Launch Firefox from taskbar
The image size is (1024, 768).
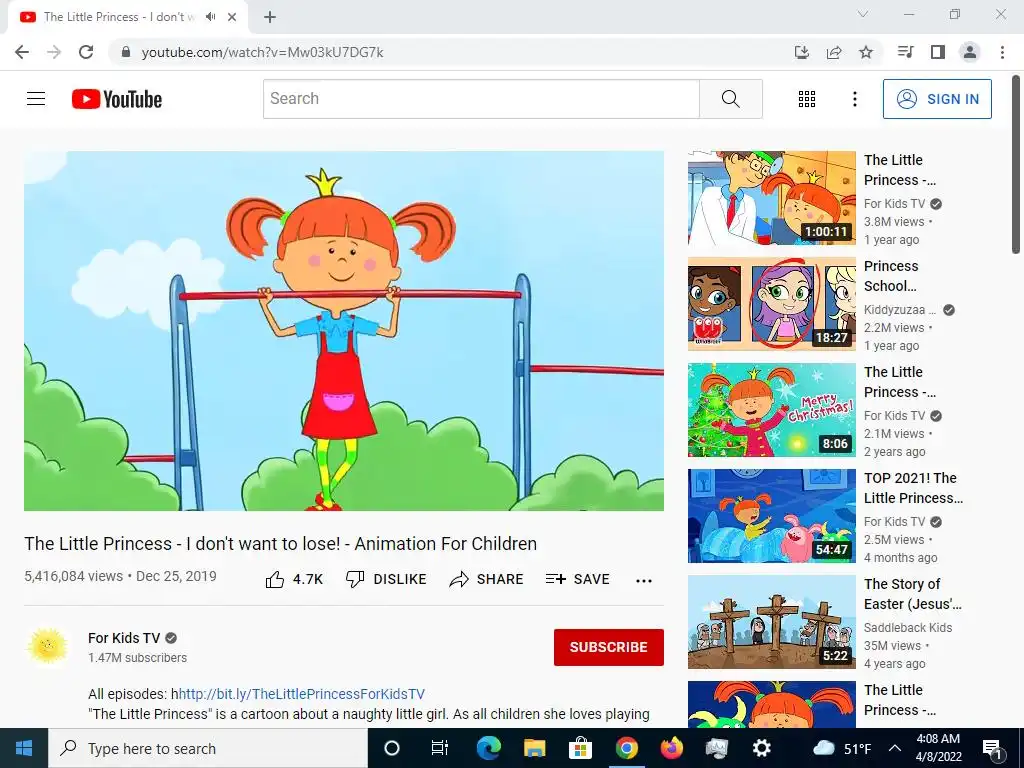pyautogui.click(x=671, y=748)
